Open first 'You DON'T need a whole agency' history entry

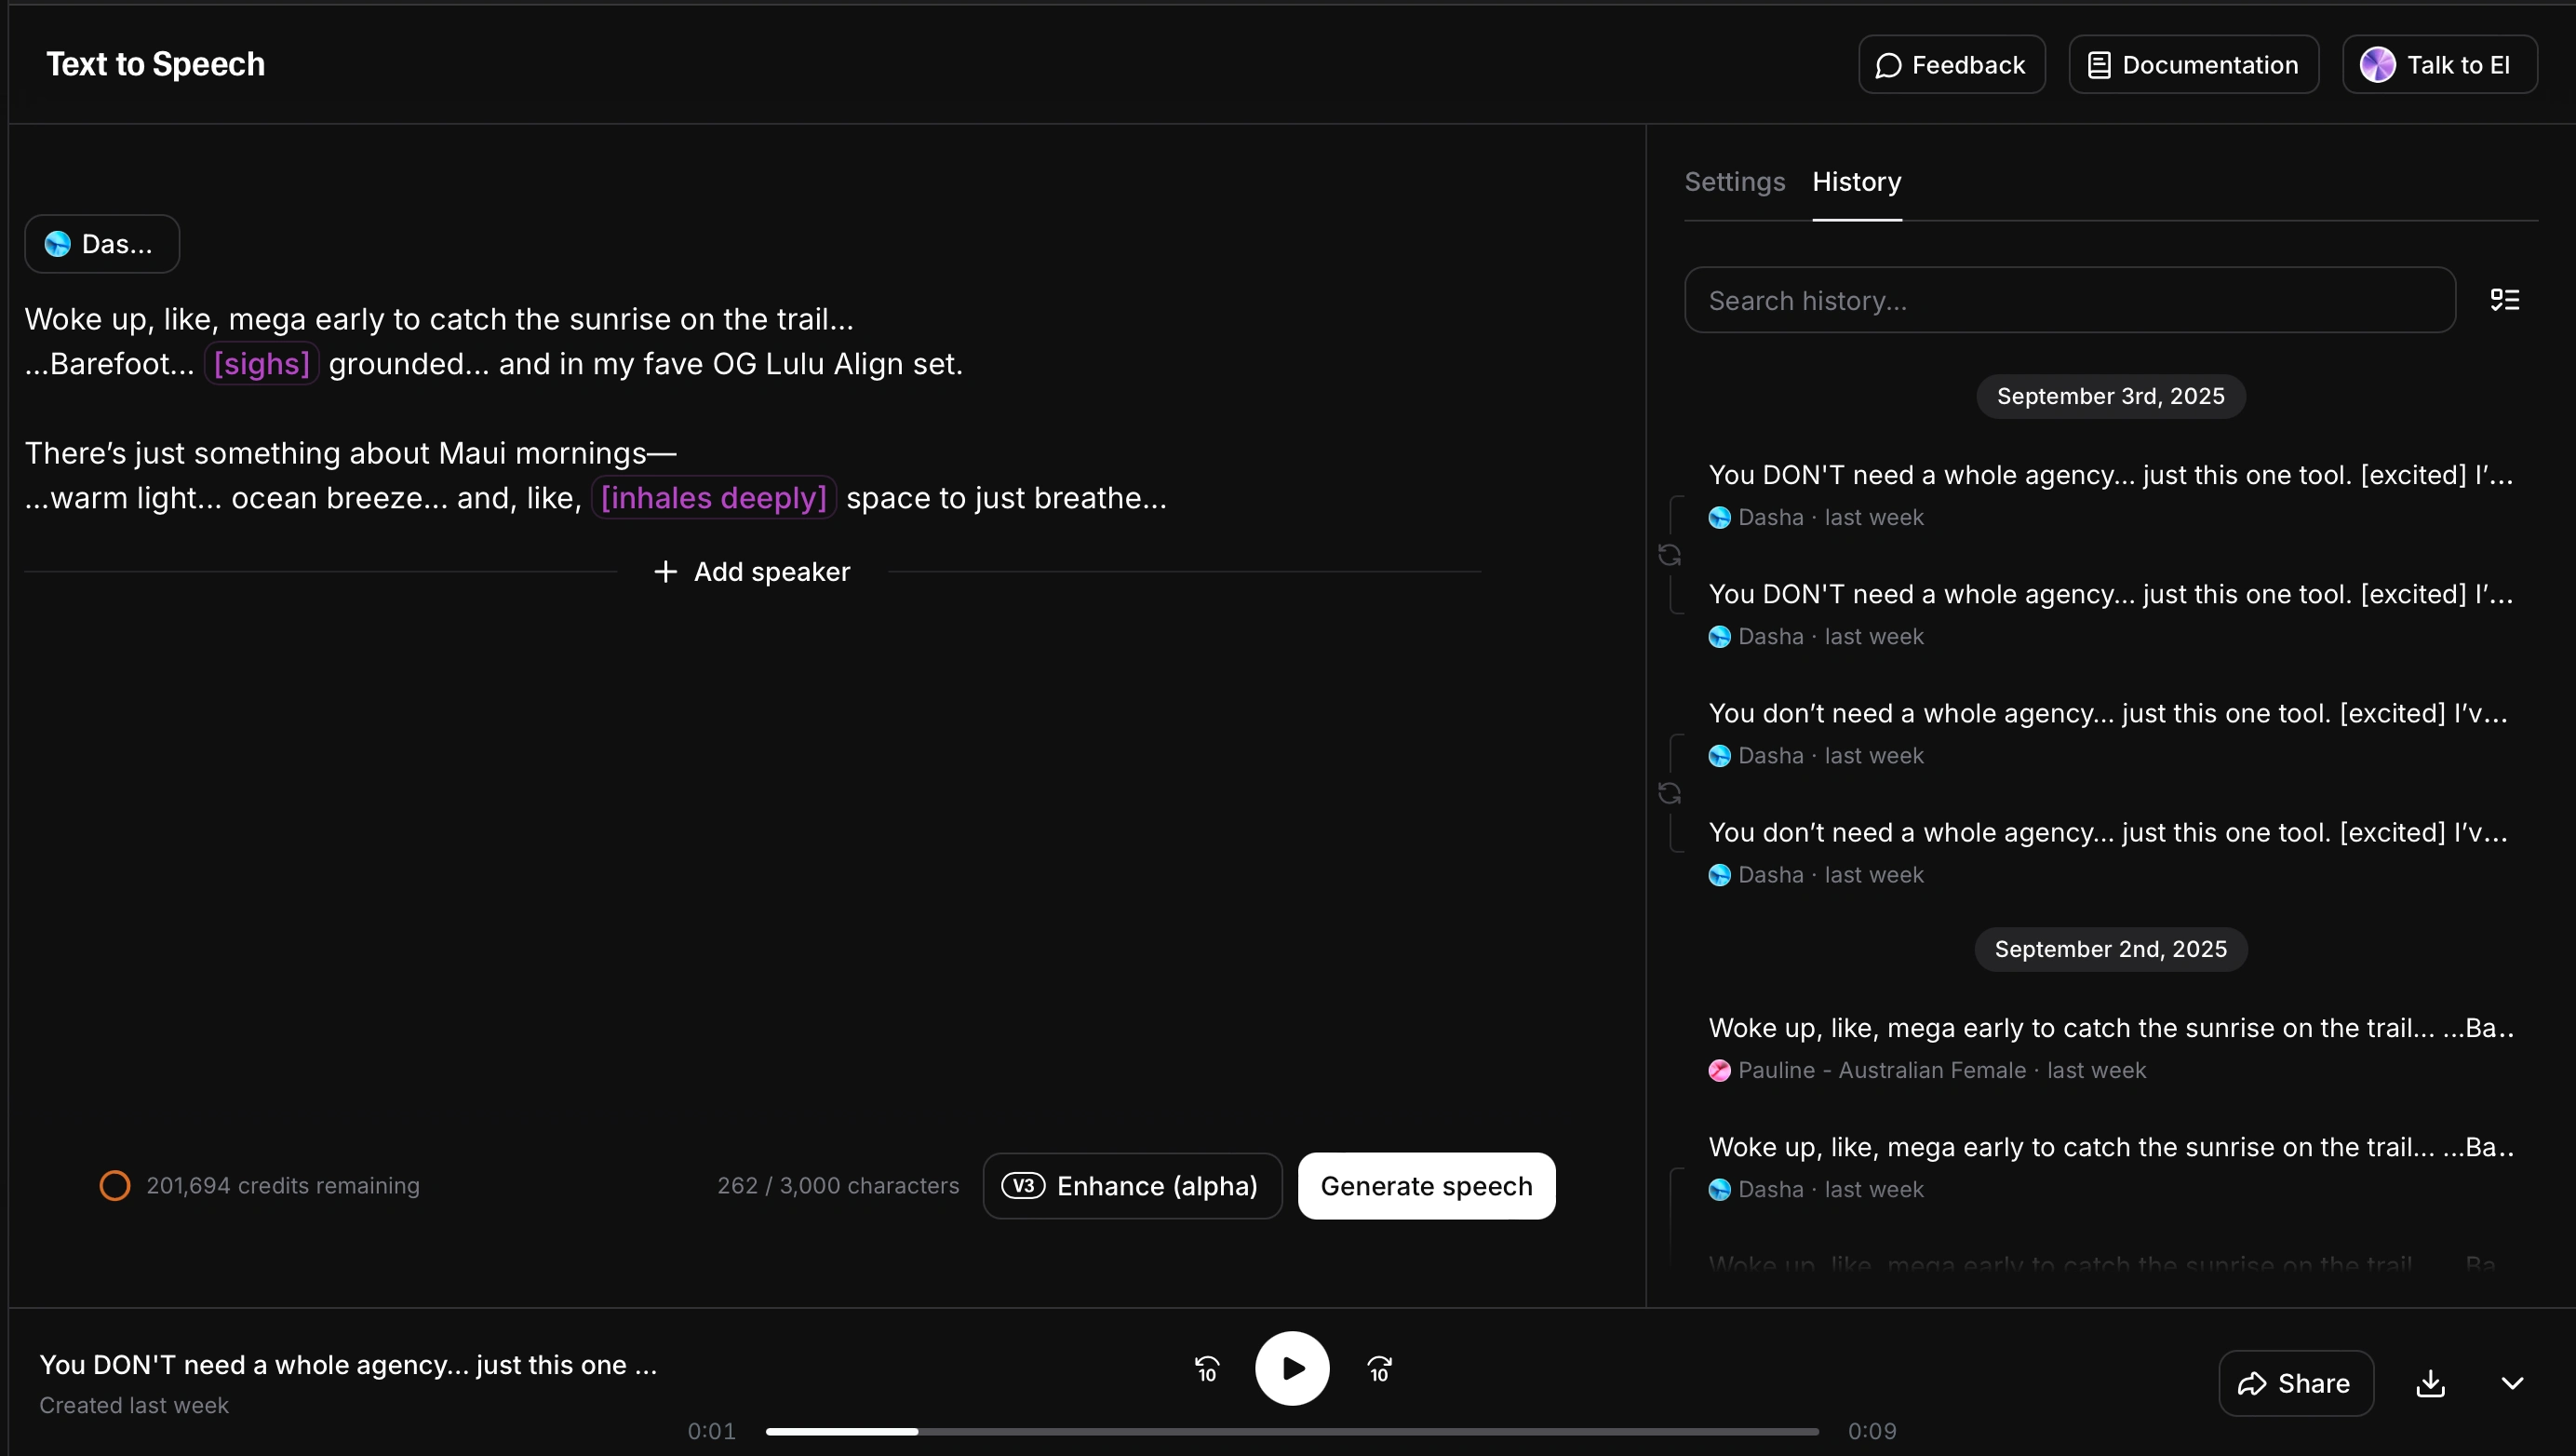[2111, 495]
